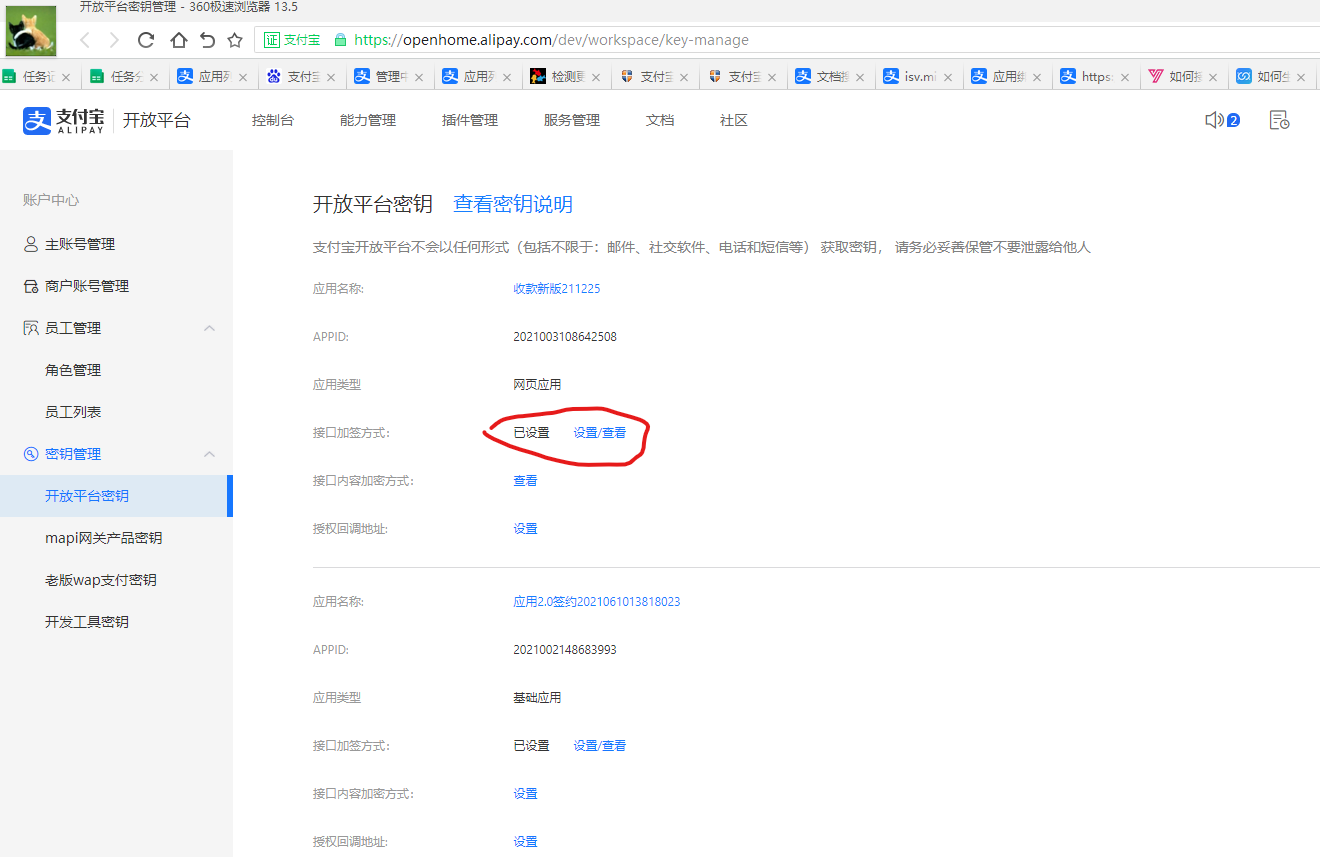The height and width of the screenshot is (857, 1320).
Task: Reload the page with the refresh icon
Action: coord(146,40)
